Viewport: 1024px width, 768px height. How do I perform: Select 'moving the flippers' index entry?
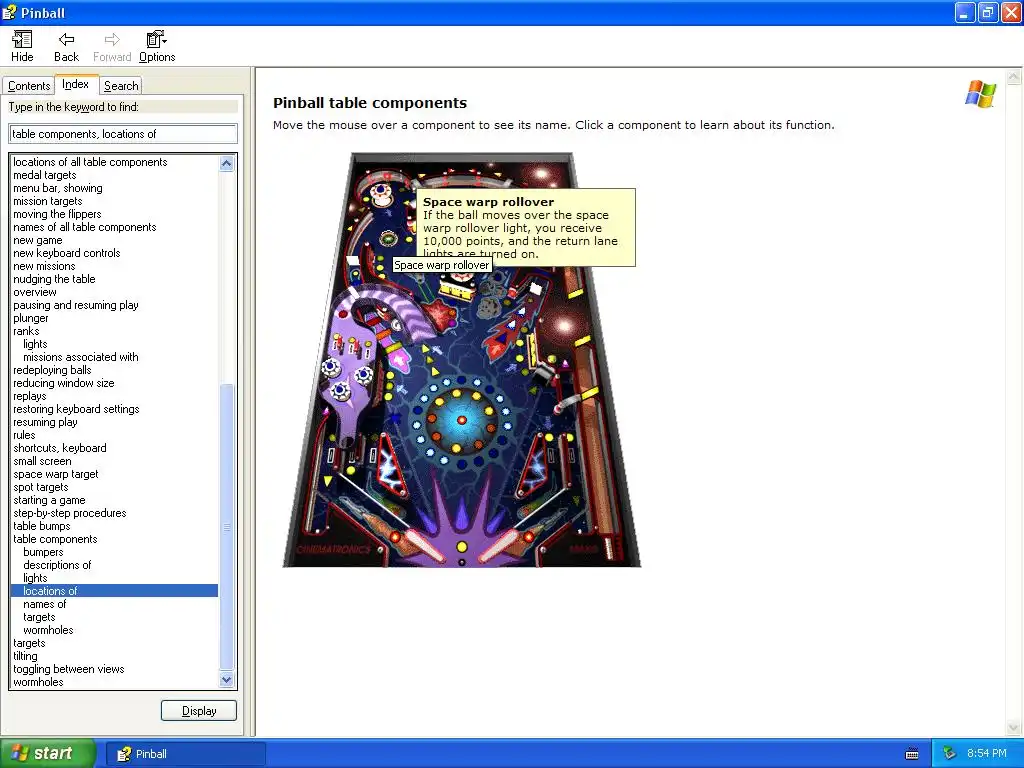click(x=57, y=214)
